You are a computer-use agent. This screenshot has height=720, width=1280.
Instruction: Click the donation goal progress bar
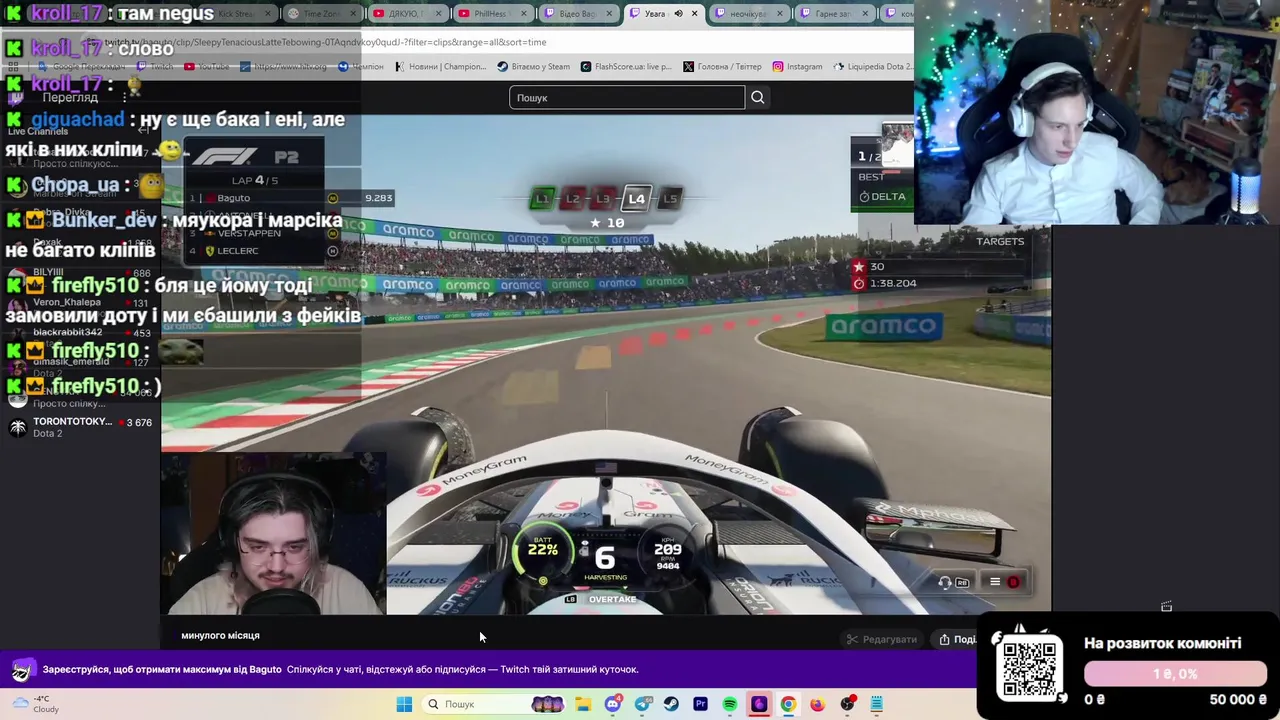[x=1175, y=674]
